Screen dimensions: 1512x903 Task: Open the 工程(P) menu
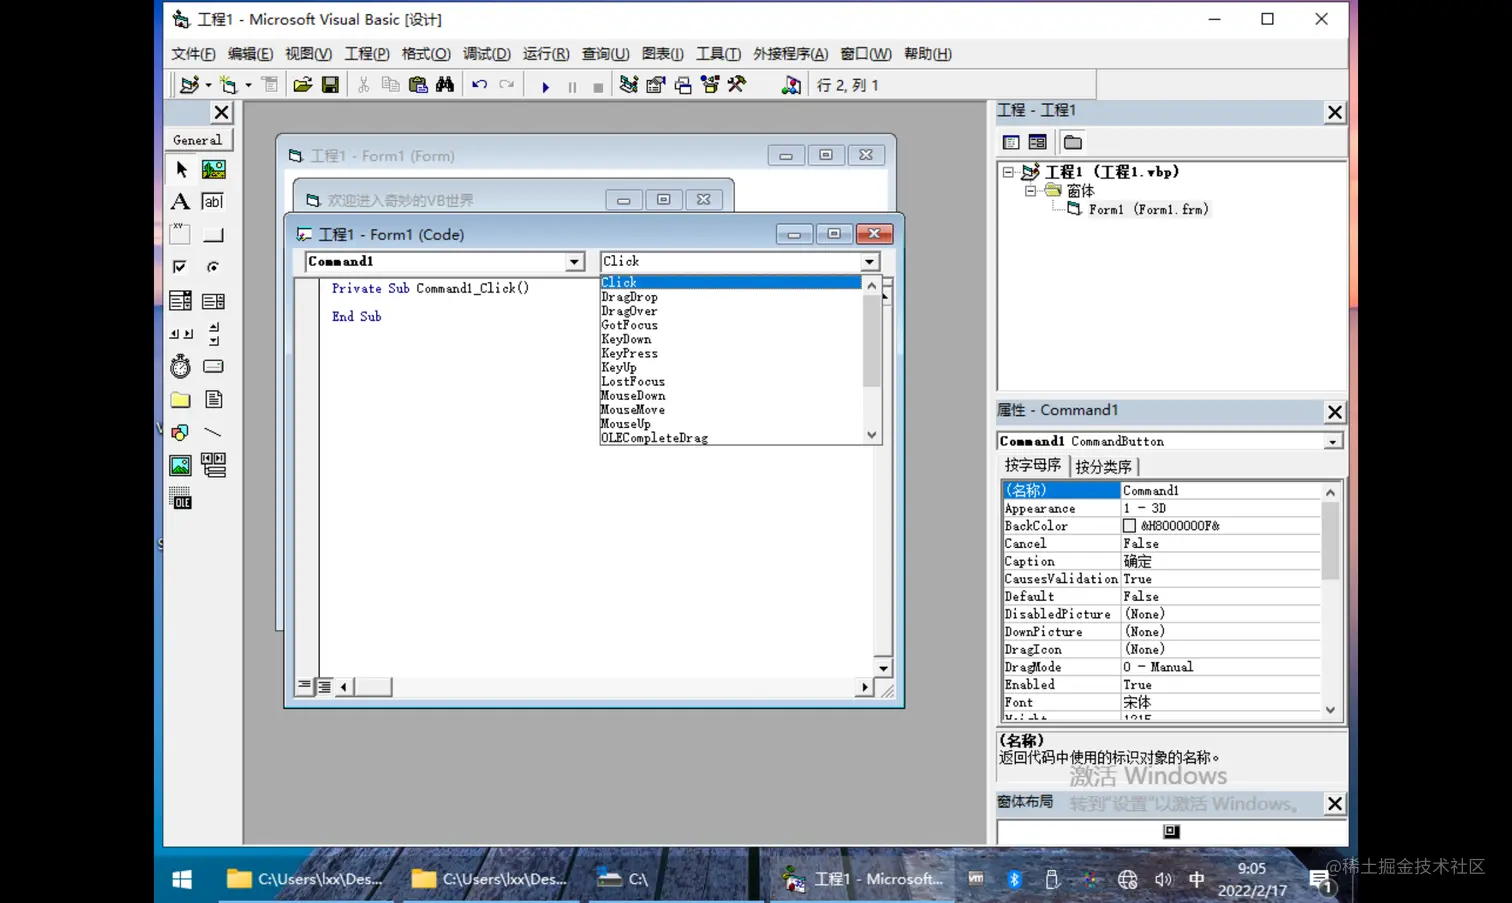point(367,54)
